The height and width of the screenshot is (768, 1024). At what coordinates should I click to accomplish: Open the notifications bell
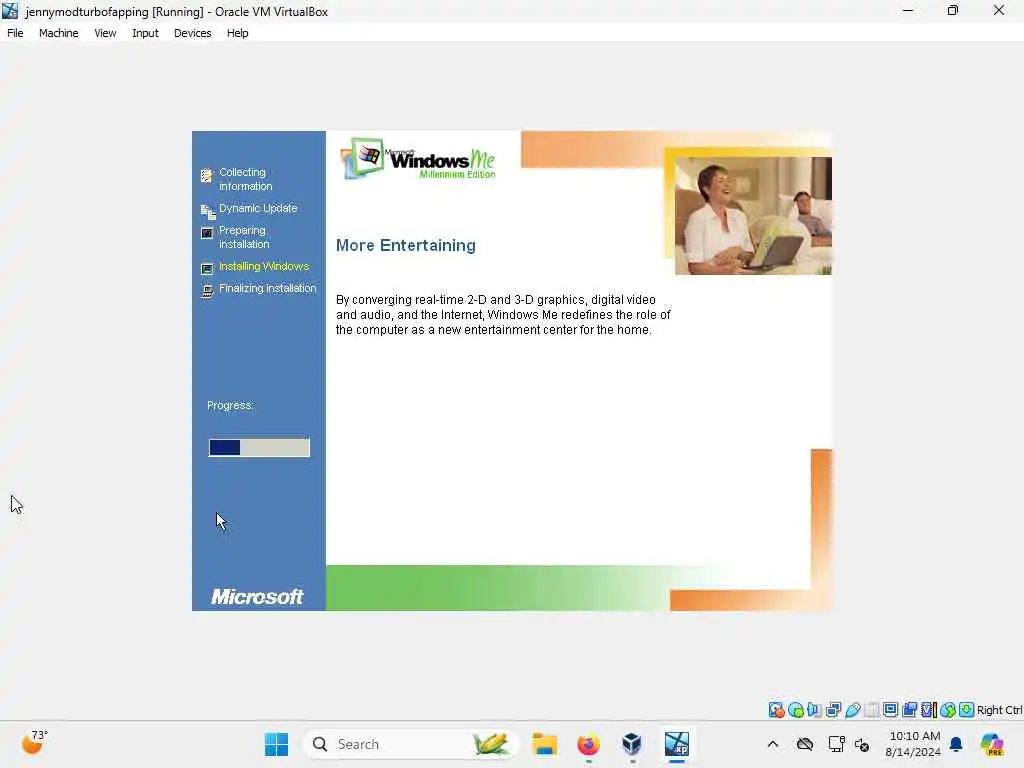point(956,744)
